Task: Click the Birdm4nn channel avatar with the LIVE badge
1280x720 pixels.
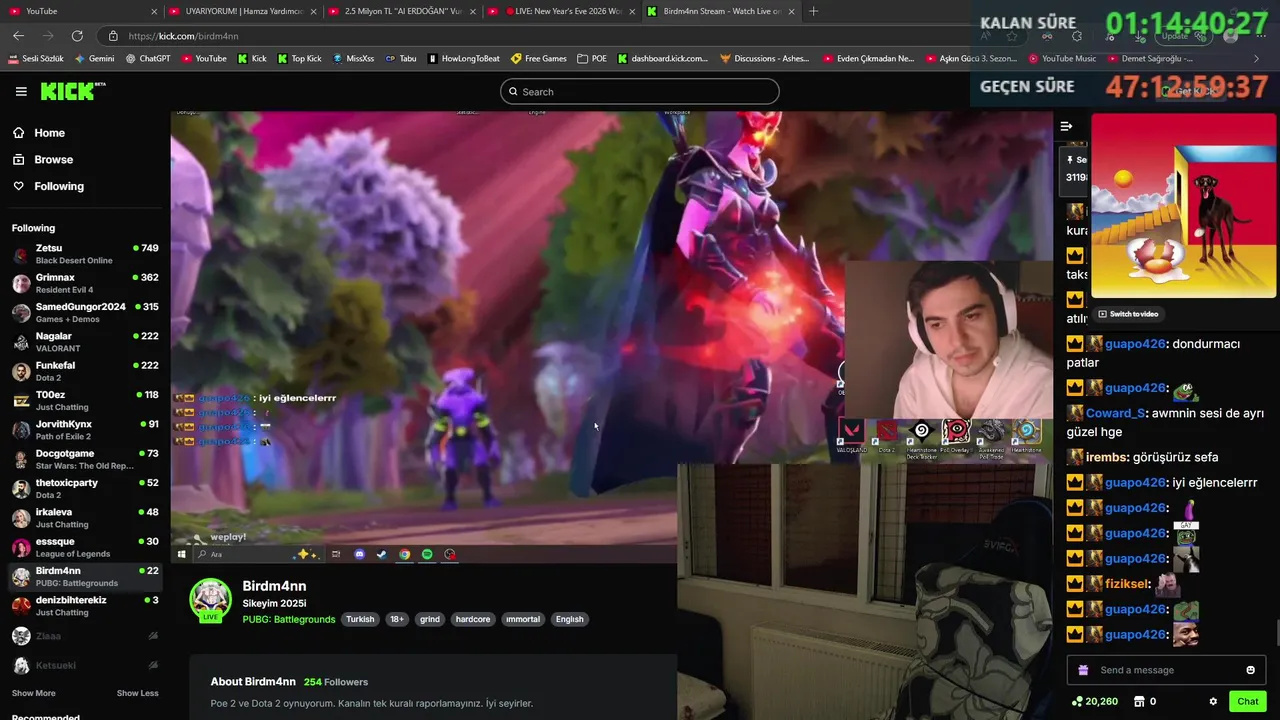Action: click(210, 600)
